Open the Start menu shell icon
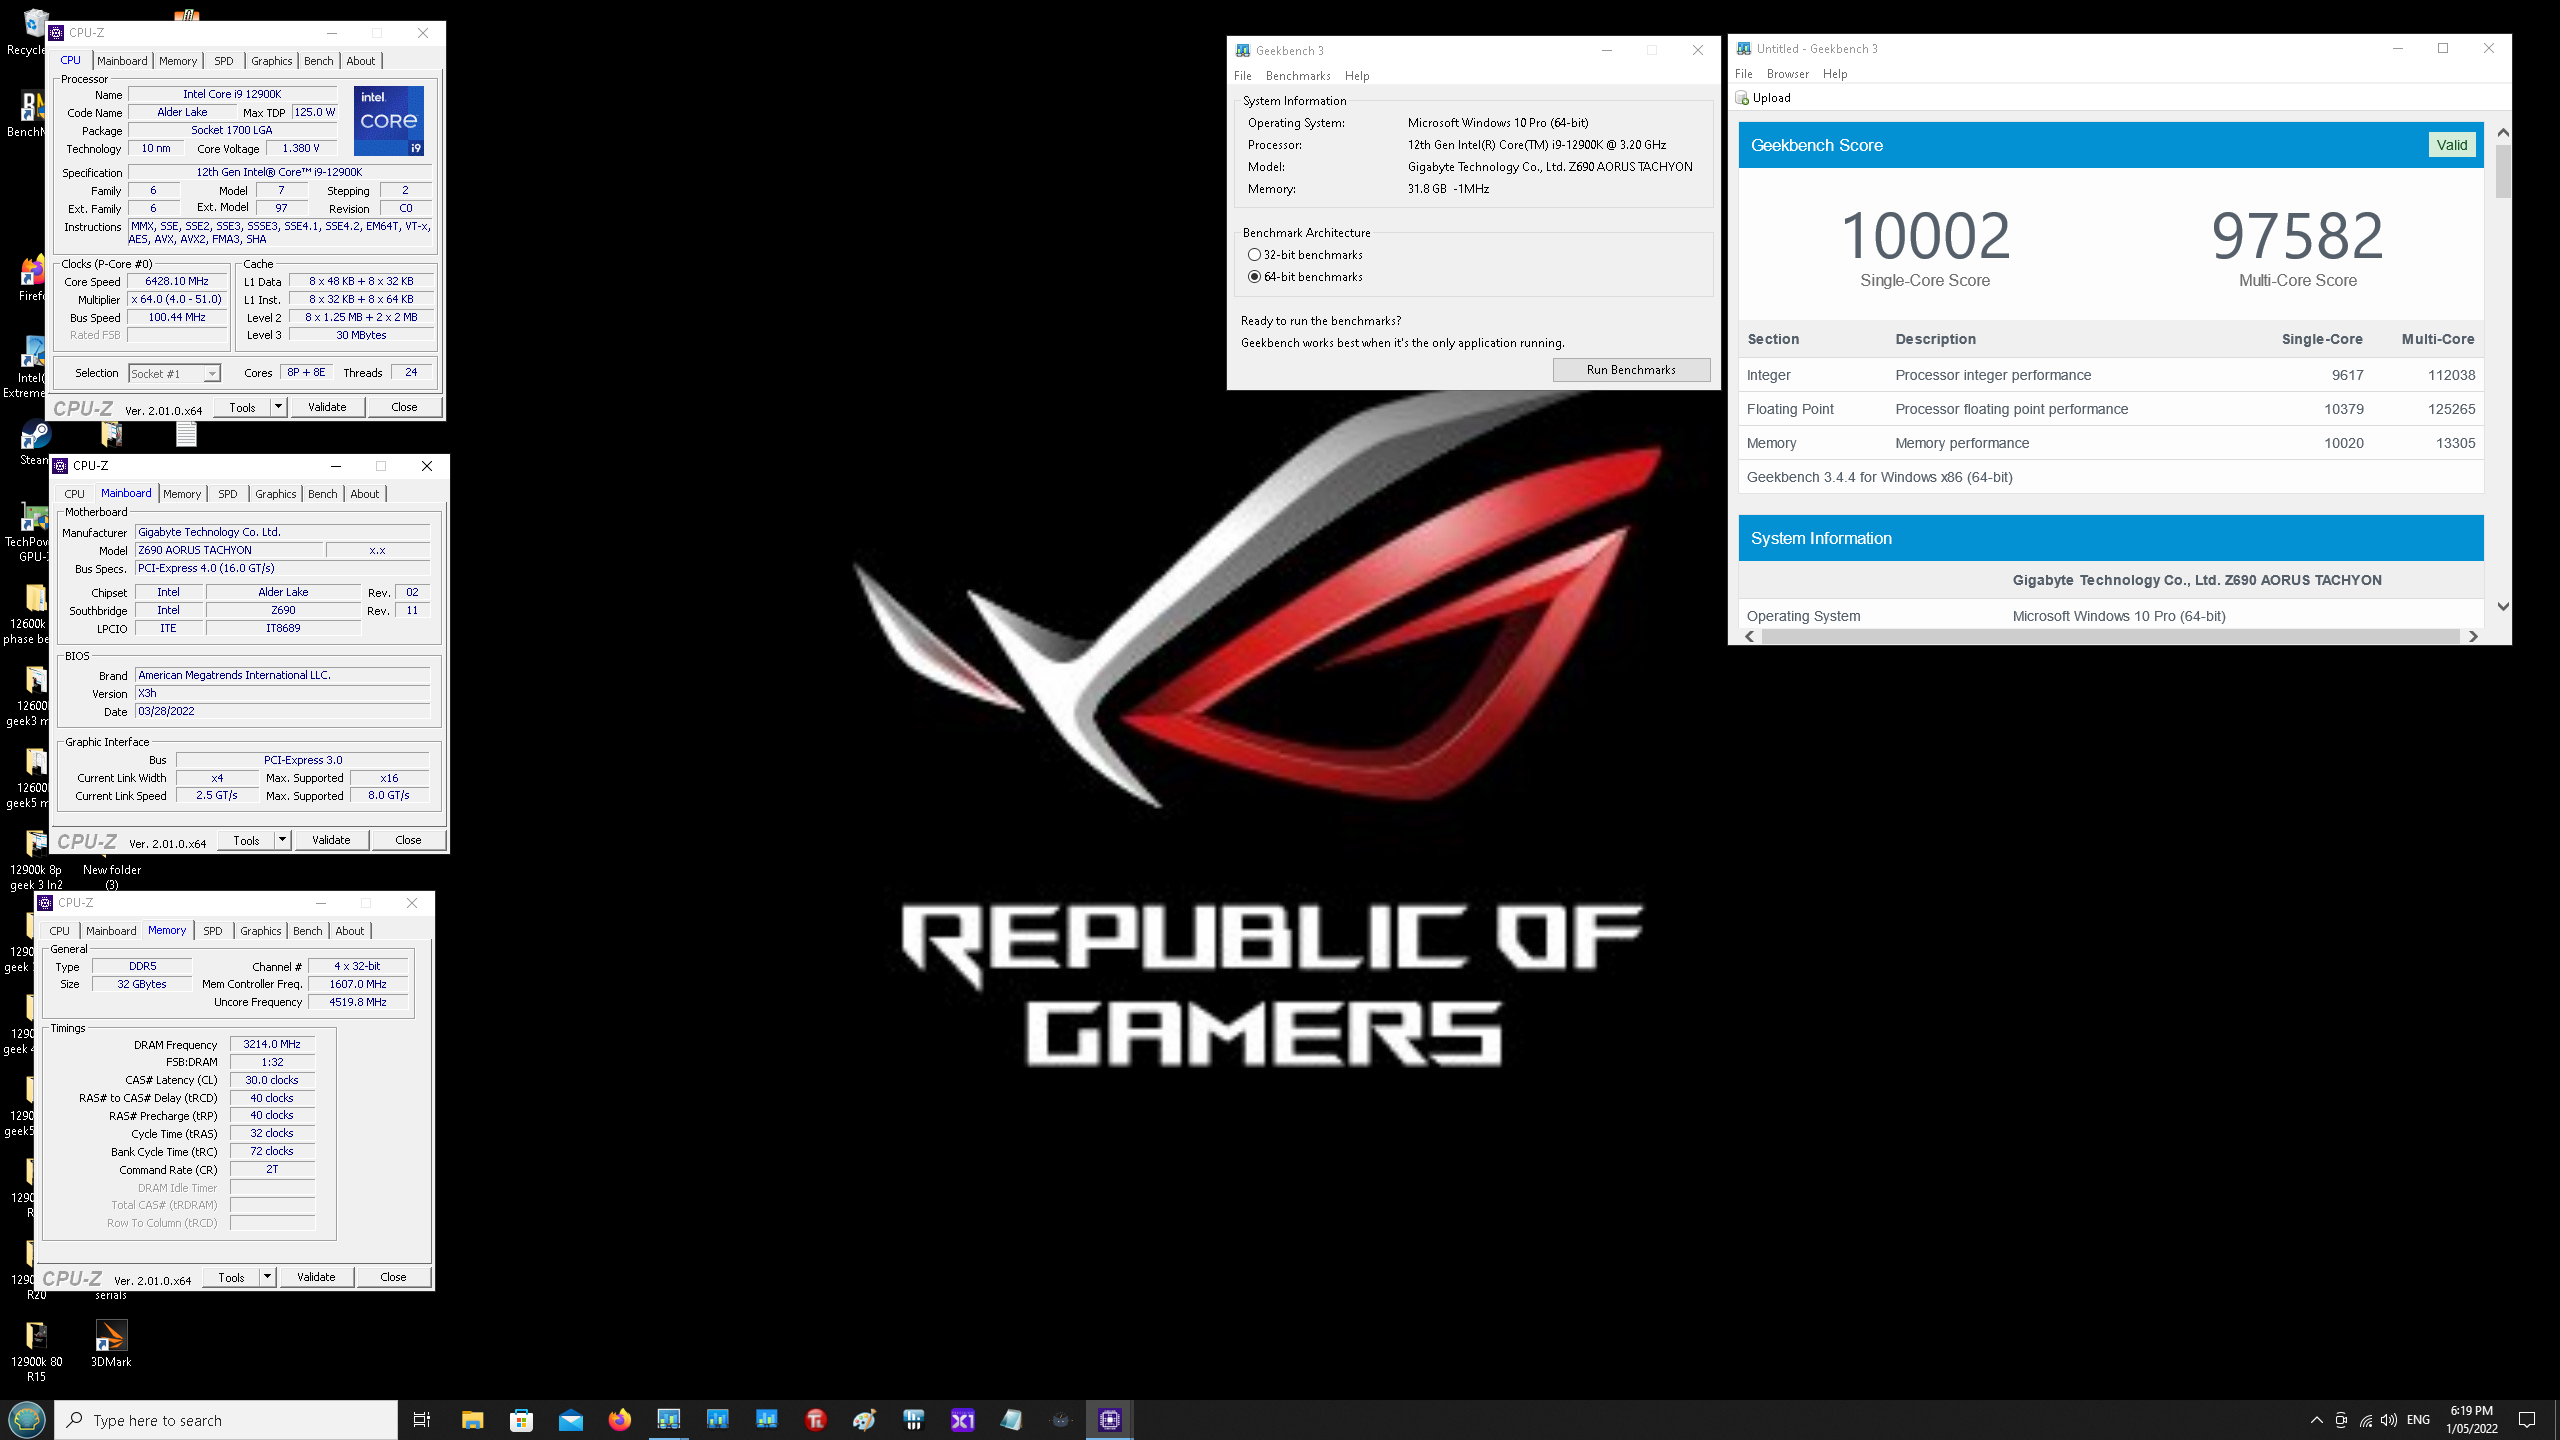Screen dimensions: 2560x1440 coord(26,1420)
